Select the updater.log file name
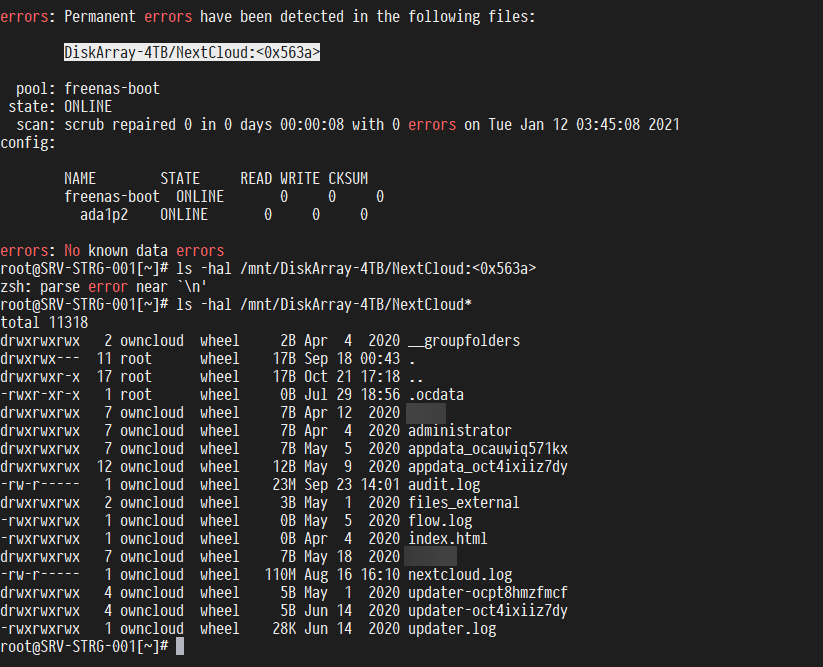The width and height of the screenshot is (823, 667). point(452,629)
